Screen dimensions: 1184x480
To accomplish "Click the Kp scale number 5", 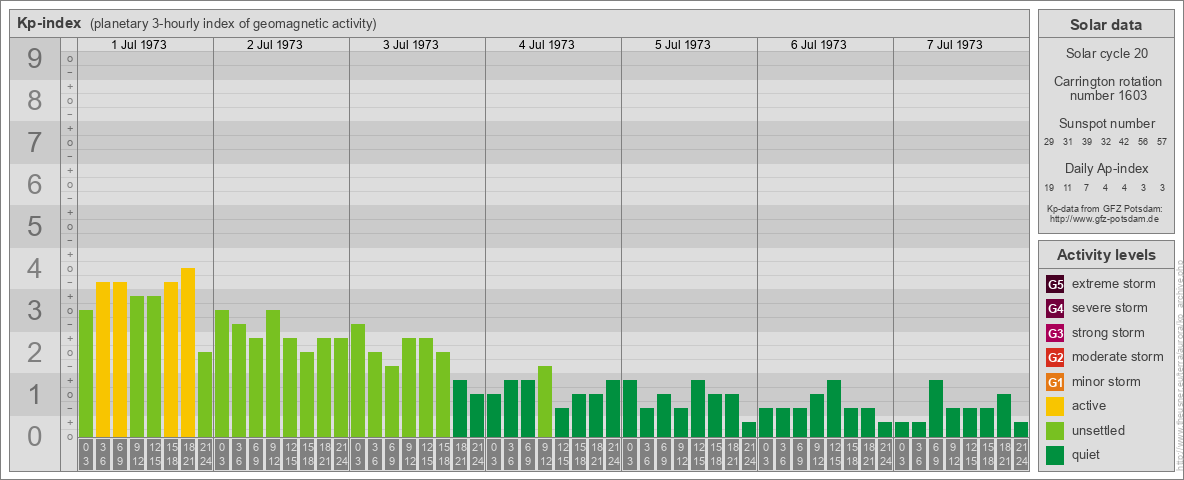I will (x=34, y=226).
